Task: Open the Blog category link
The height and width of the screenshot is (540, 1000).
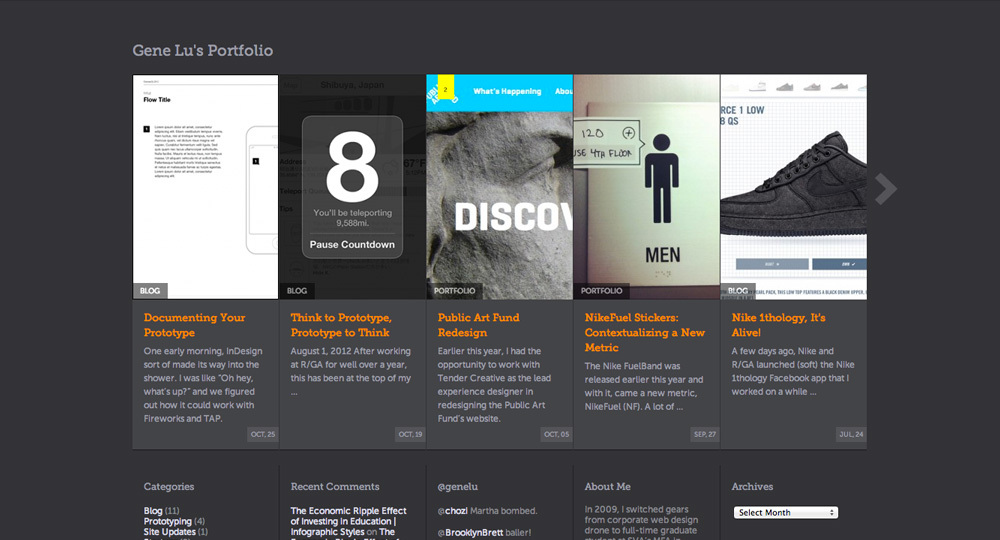Action: [153, 511]
